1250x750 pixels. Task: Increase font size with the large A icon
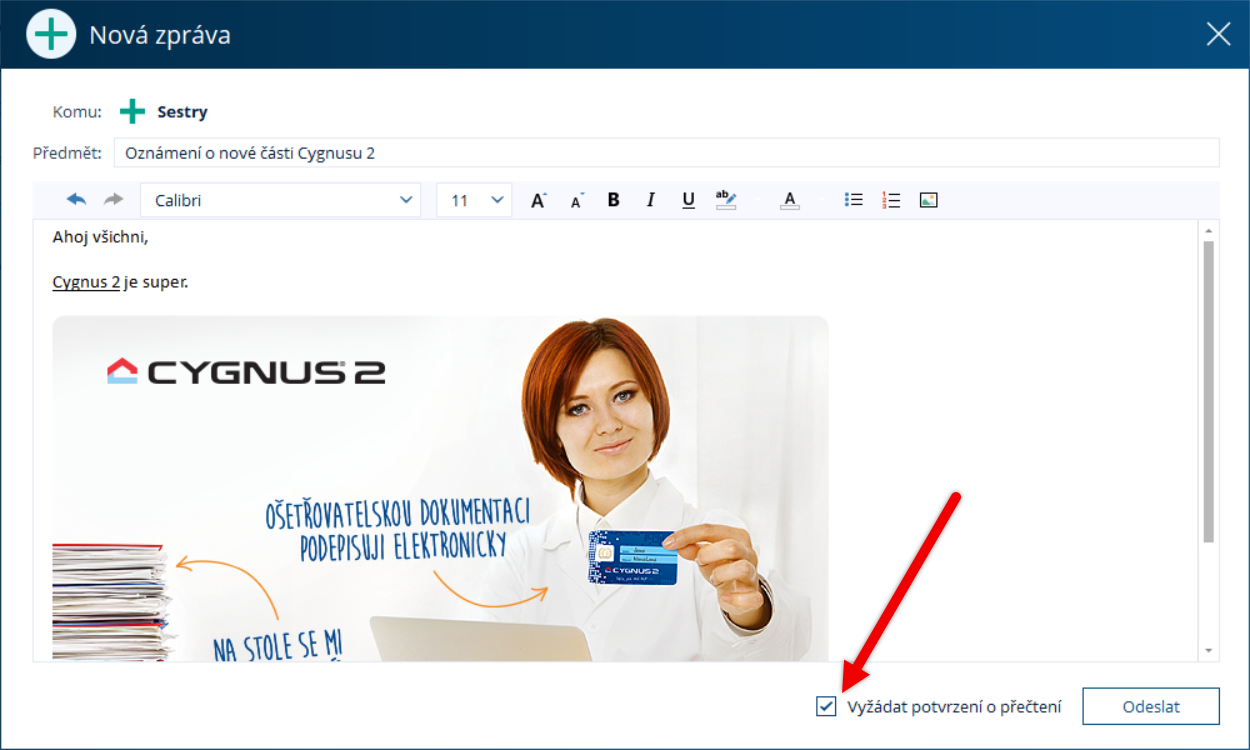point(538,200)
